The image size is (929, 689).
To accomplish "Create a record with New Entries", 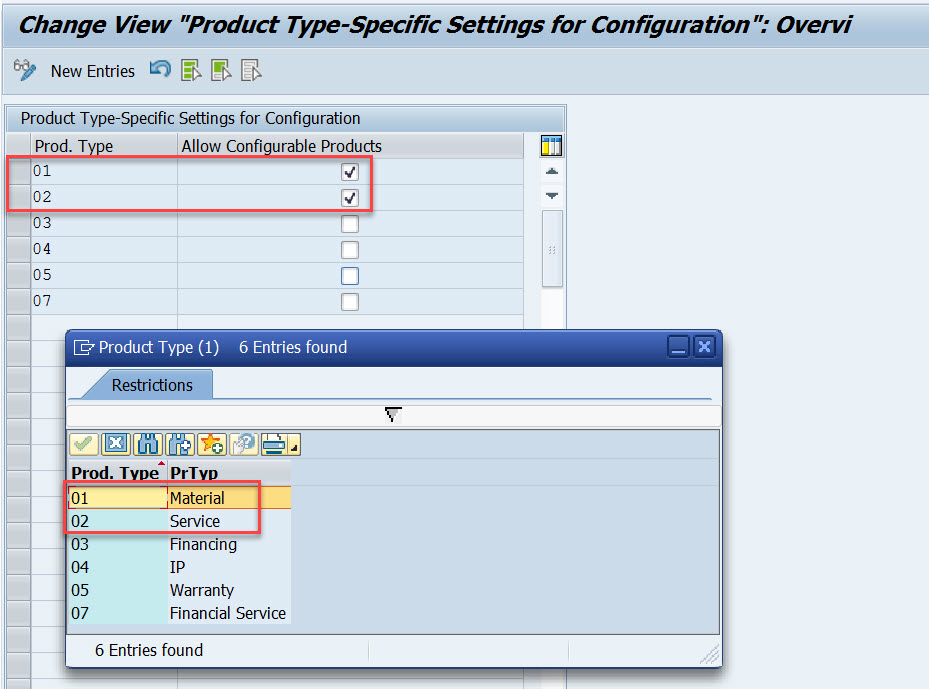I will pyautogui.click(x=92, y=70).
